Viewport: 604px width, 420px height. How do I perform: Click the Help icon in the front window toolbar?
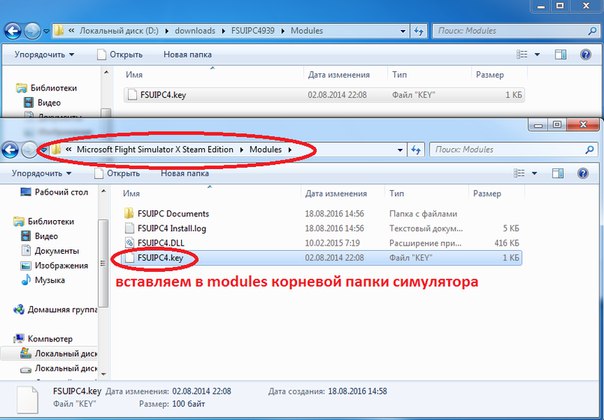pyautogui.click(x=583, y=173)
